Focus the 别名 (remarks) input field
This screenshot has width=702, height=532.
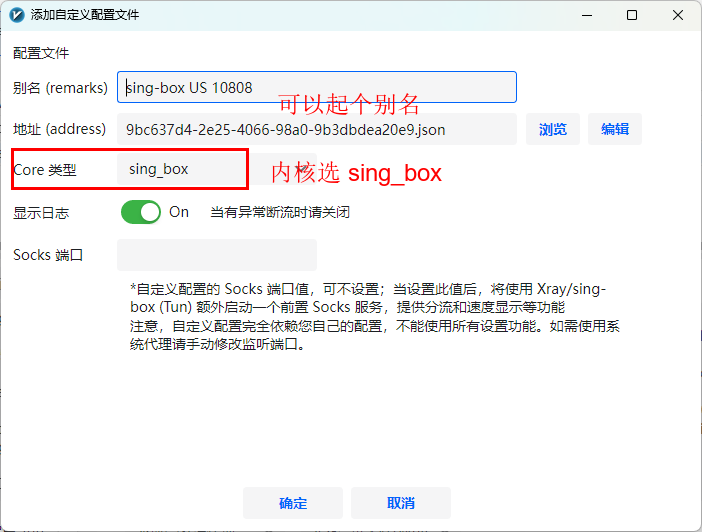coord(317,87)
